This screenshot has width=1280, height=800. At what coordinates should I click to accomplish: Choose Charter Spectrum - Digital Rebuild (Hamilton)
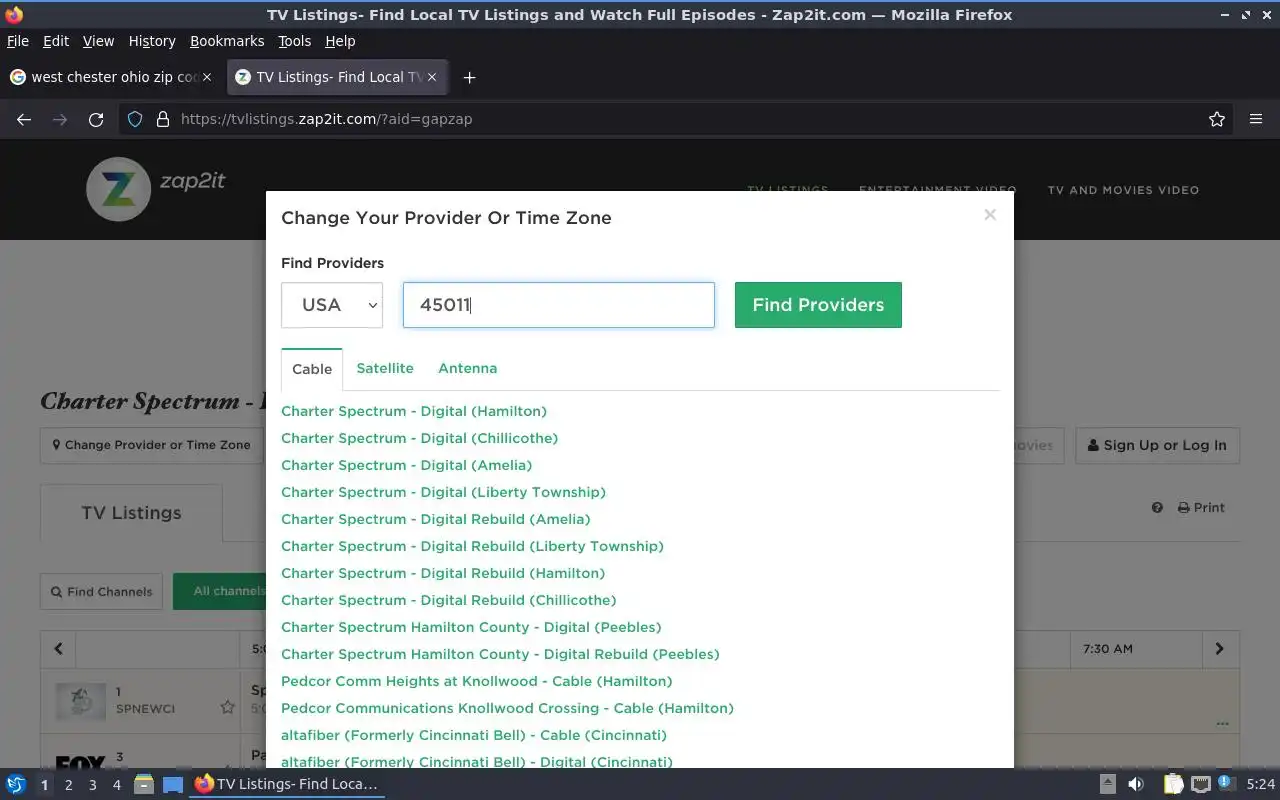coord(443,573)
